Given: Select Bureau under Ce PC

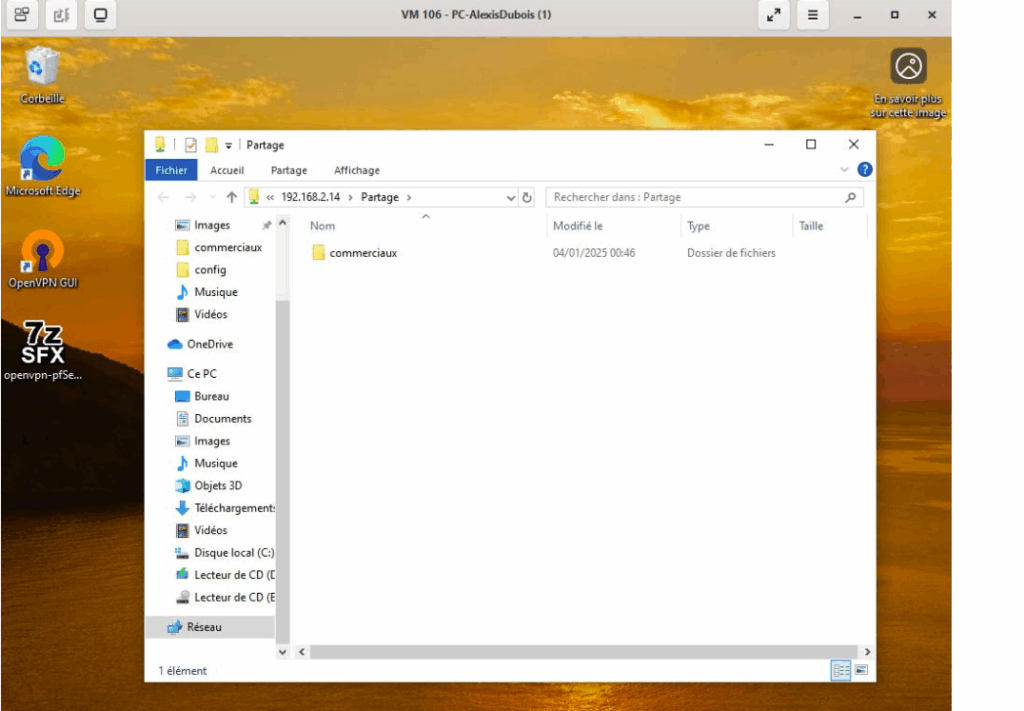Looking at the screenshot, I should (212, 396).
